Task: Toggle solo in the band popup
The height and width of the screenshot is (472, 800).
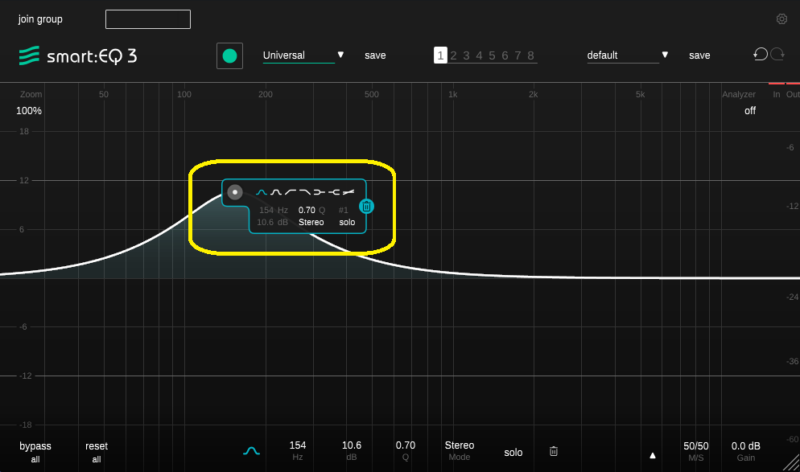Action: (x=347, y=222)
